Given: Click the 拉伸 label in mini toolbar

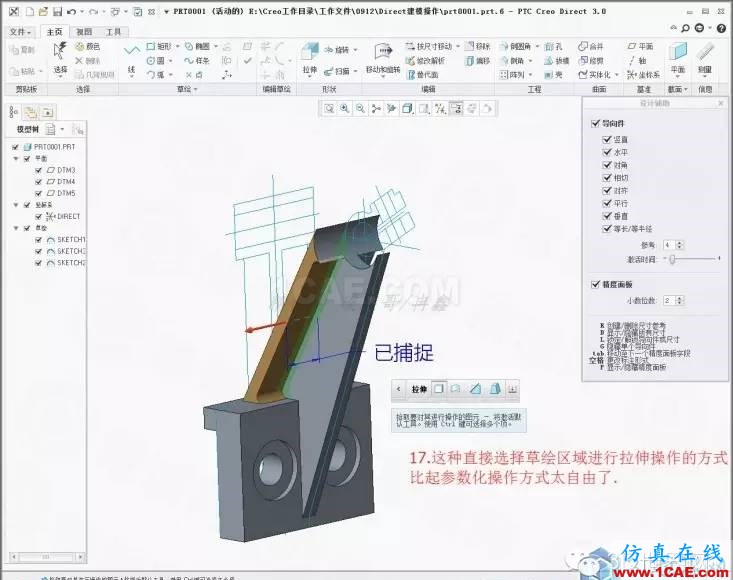Looking at the screenshot, I should point(419,389).
